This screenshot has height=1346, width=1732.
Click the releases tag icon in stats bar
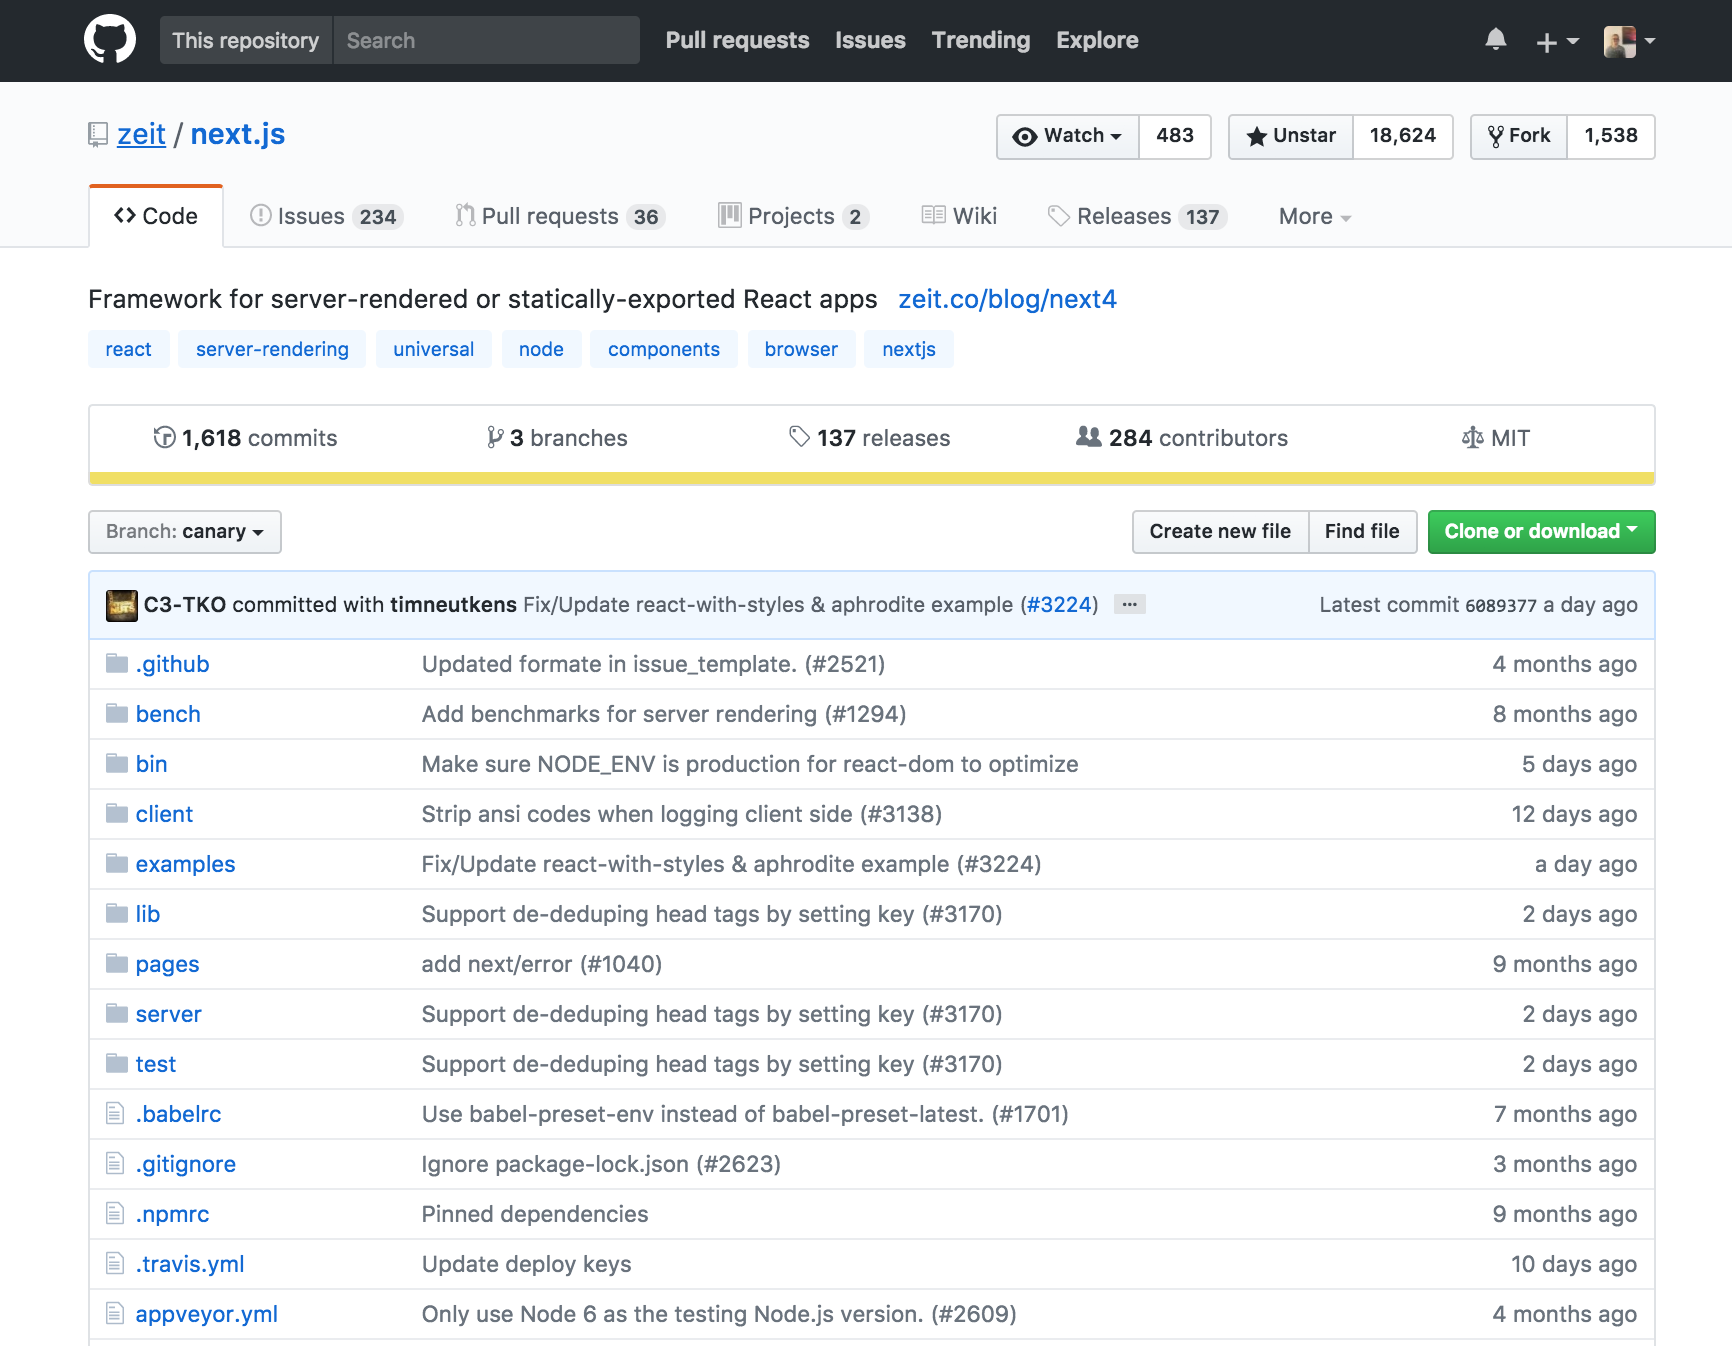(x=799, y=437)
